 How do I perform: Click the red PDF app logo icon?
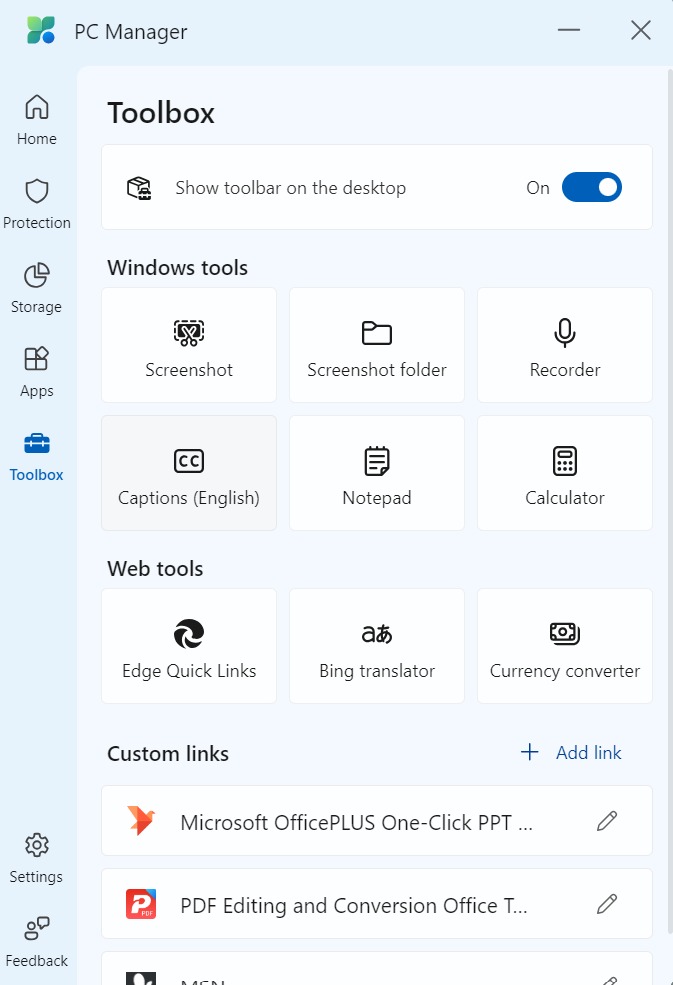141,904
